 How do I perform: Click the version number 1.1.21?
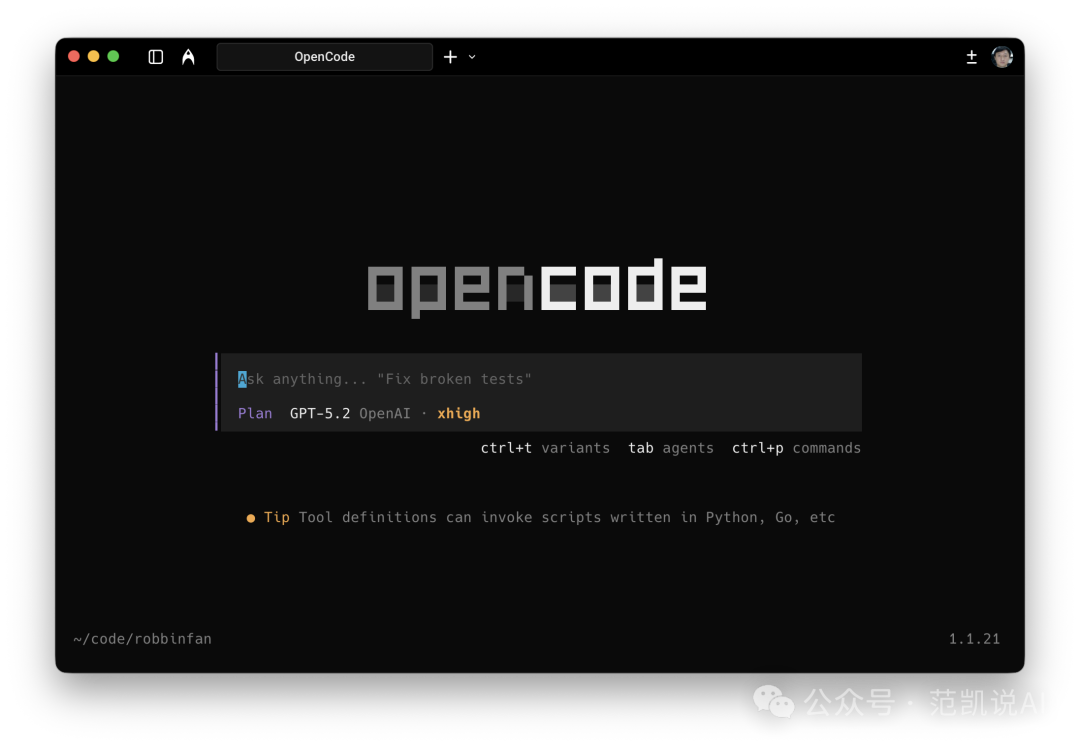(x=974, y=638)
